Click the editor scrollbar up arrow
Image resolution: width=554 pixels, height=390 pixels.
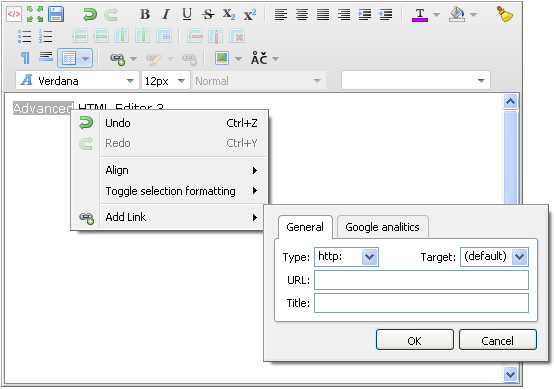(x=510, y=102)
